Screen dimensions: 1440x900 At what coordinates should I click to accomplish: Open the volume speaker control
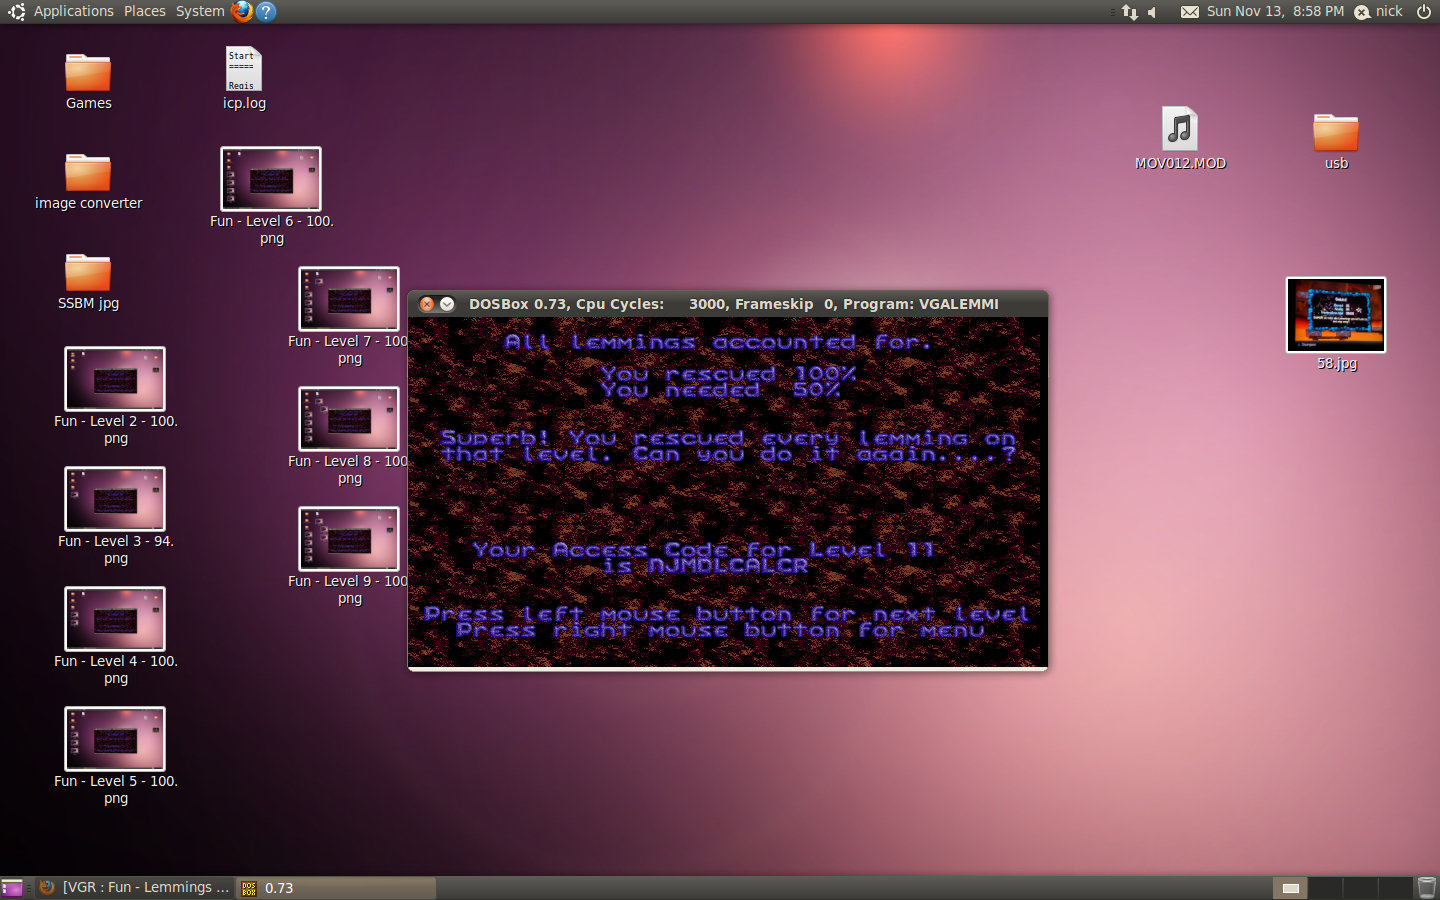[1153, 12]
